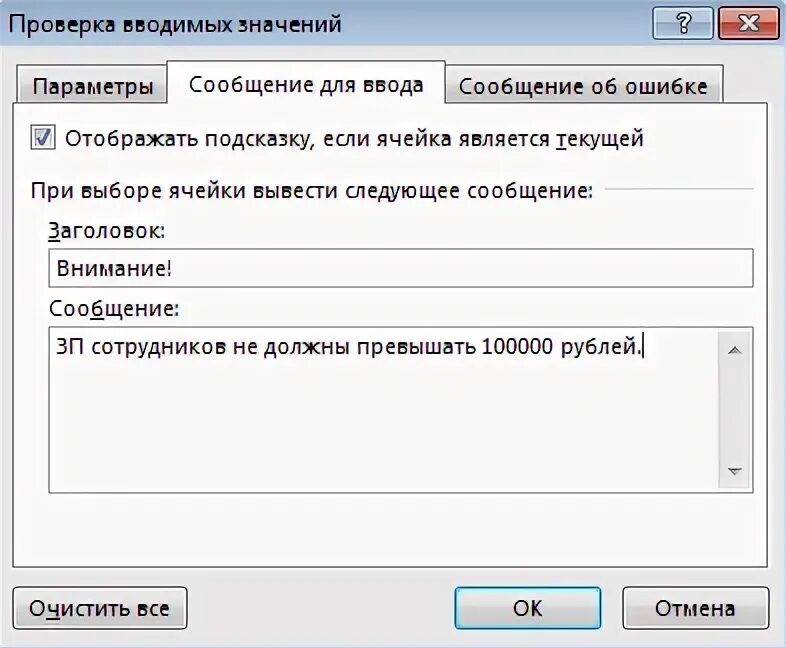Viewport: 786px width, 648px height.
Task: Click the scroll up arrow in message box
Action: [x=734, y=351]
